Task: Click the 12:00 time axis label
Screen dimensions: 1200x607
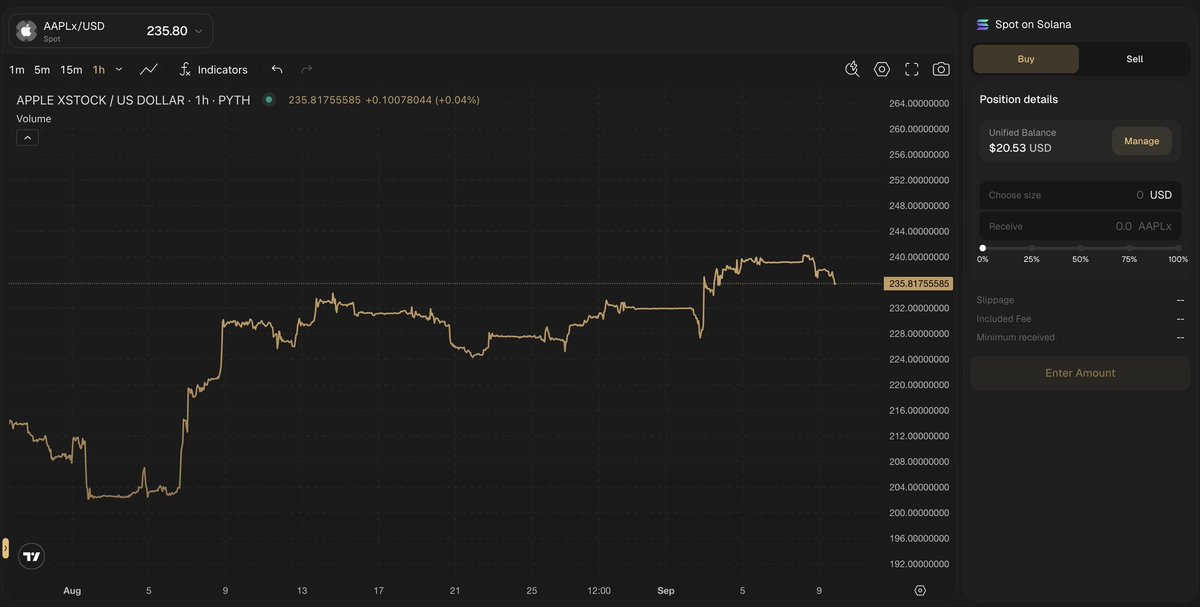Action: pos(599,591)
